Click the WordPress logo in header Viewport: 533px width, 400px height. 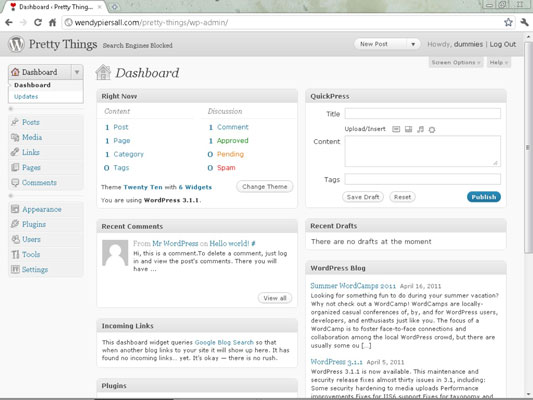point(16,44)
